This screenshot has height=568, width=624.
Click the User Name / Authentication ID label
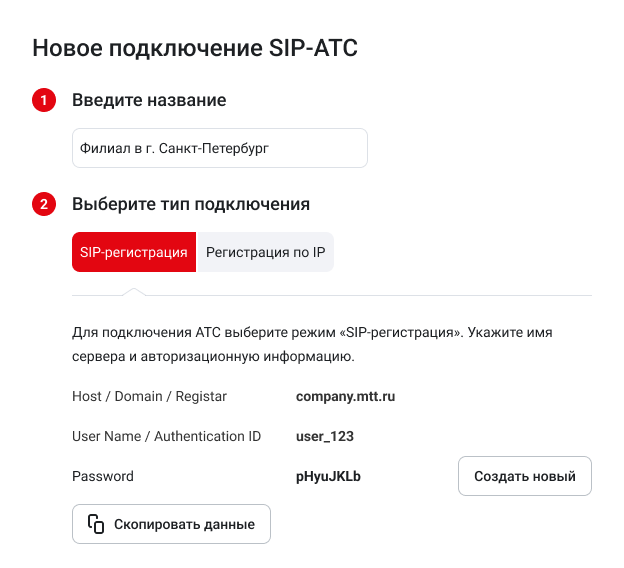[167, 437]
